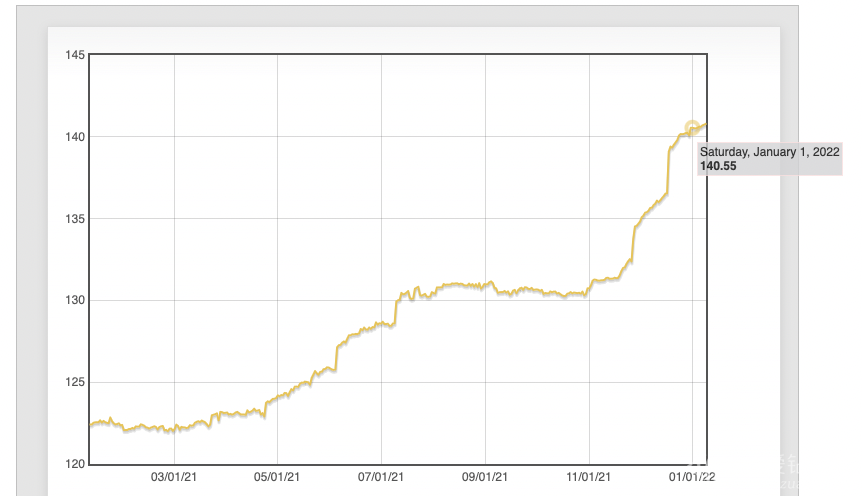Click the 140.55 value in the tooltip

(x=718, y=166)
